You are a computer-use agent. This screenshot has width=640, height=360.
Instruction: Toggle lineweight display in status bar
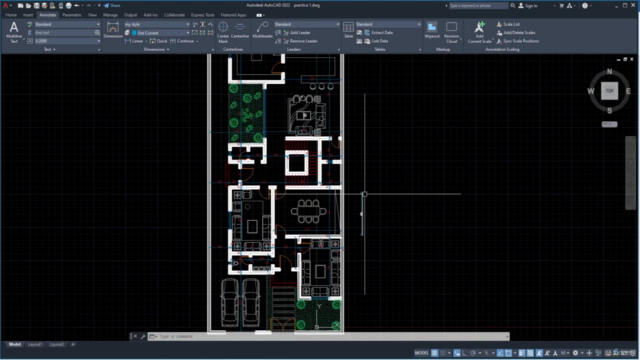[x=522, y=353]
